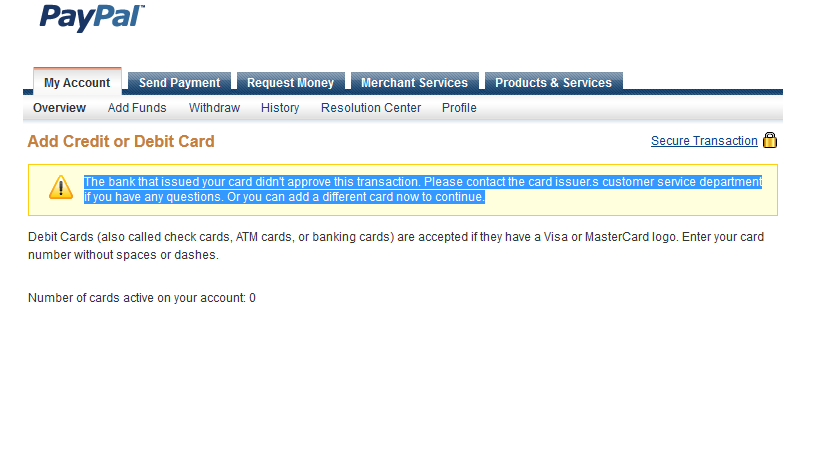833x460 pixels.
Task: Click the PayPal logo
Action: click(x=92, y=18)
